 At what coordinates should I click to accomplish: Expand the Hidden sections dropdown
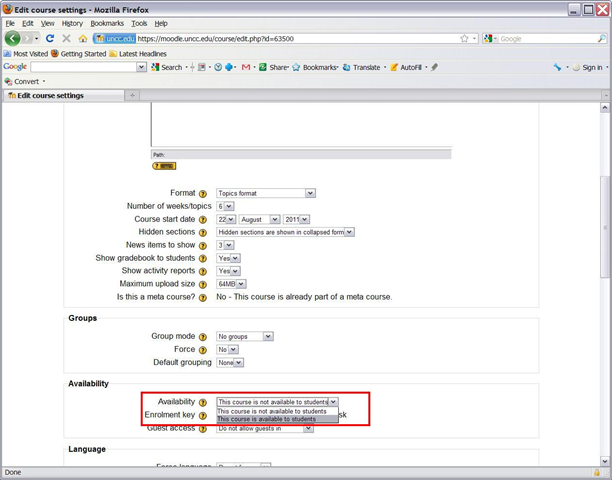click(286, 232)
